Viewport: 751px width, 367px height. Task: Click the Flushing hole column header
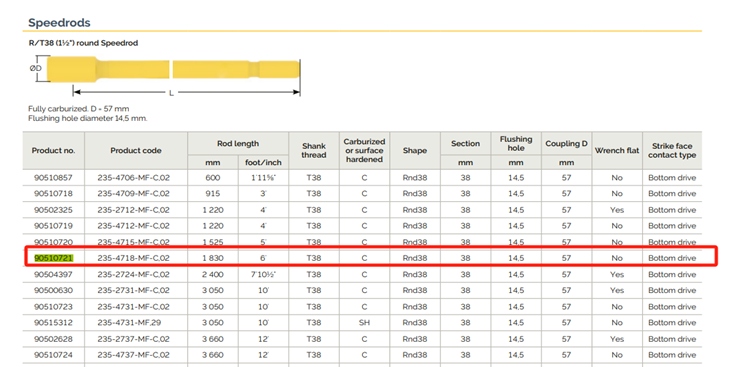point(516,143)
